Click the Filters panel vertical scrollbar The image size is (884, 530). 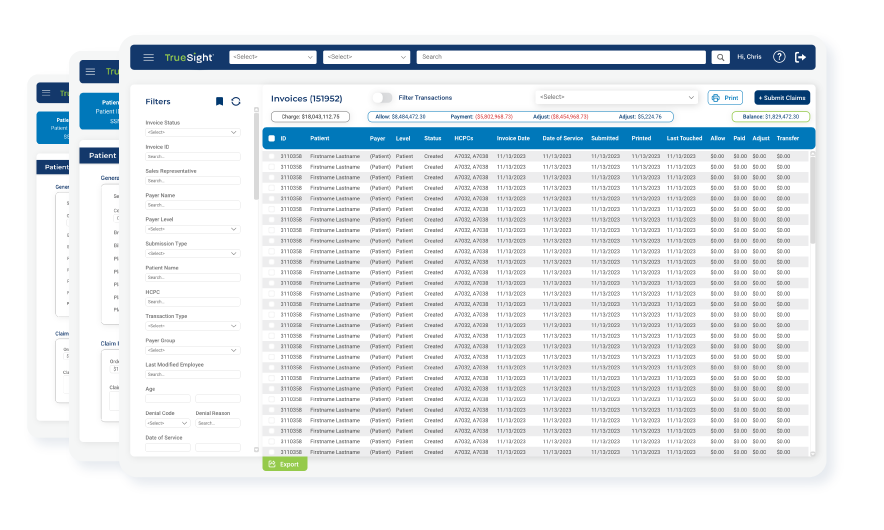coord(256,156)
